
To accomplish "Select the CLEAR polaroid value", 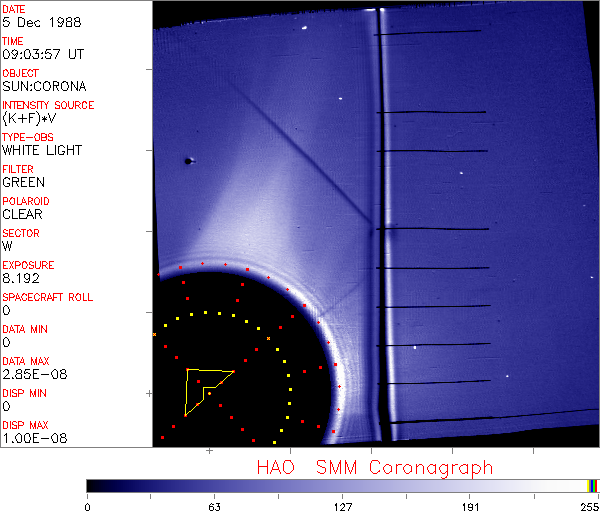I will click(22, 214).
